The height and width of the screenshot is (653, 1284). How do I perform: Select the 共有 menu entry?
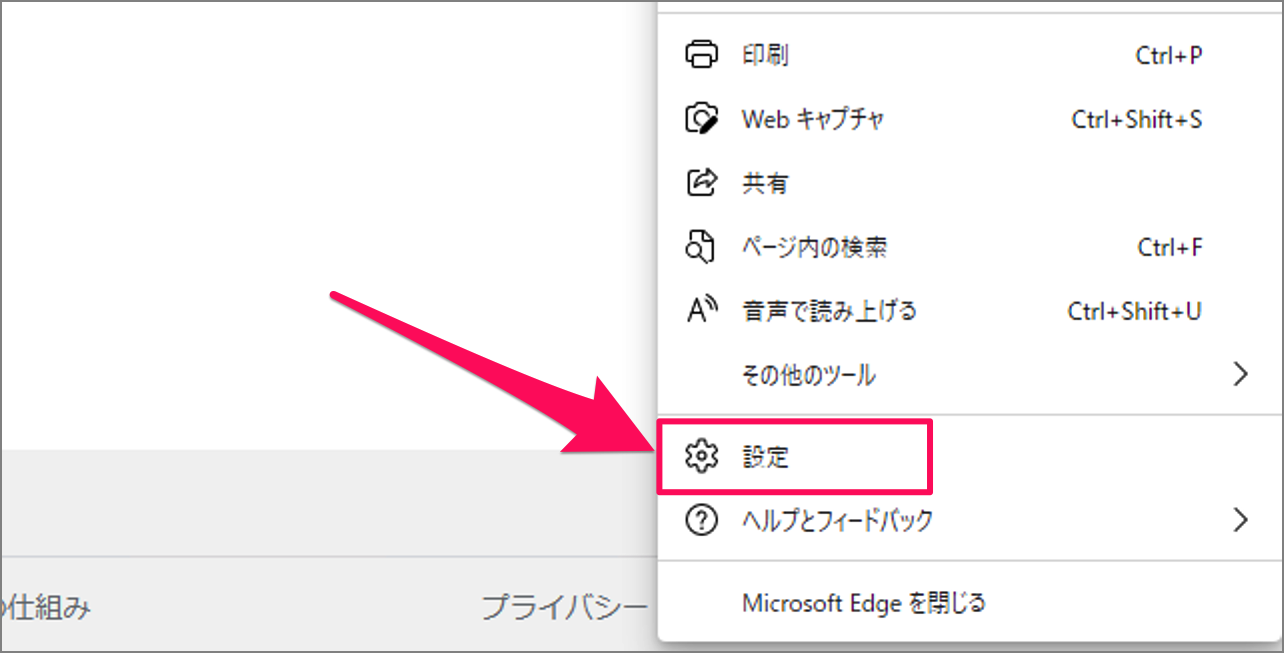click(x=765, y=183)
